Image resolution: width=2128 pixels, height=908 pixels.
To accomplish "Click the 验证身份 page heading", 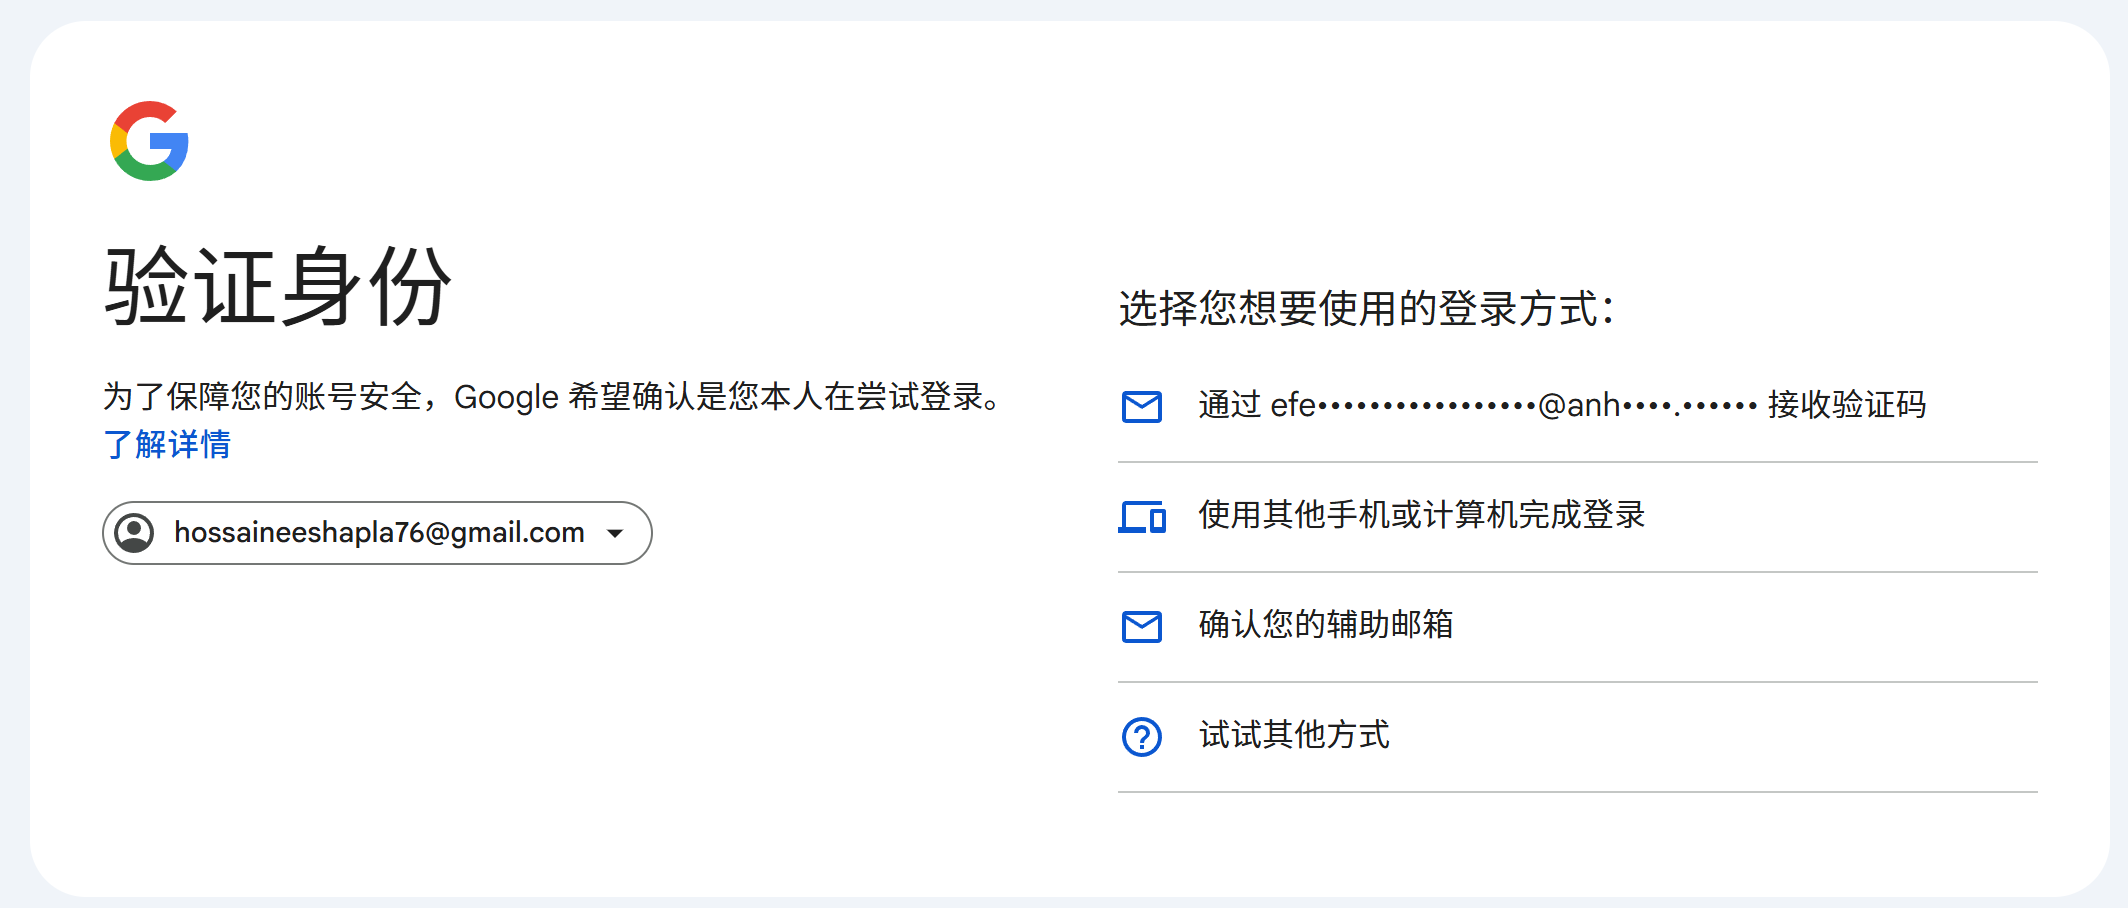I will click(x=278, y=287).
